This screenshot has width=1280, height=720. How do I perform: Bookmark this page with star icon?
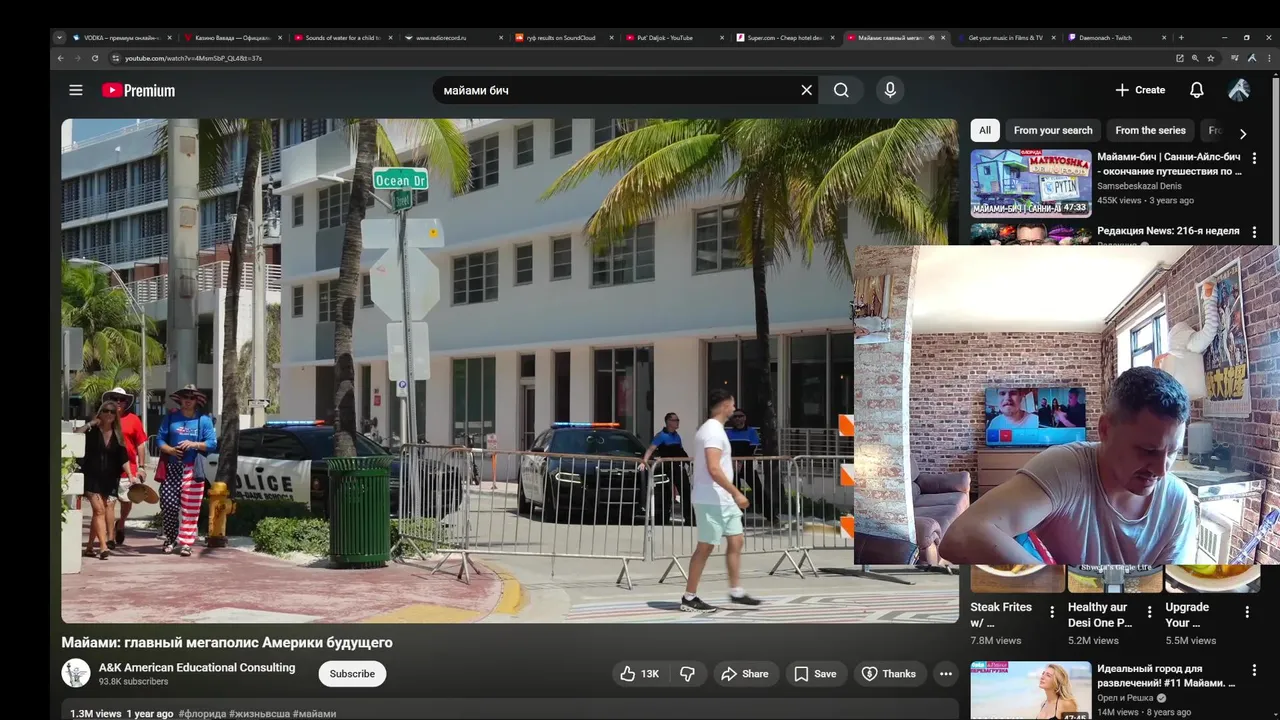pos(1211,58)
